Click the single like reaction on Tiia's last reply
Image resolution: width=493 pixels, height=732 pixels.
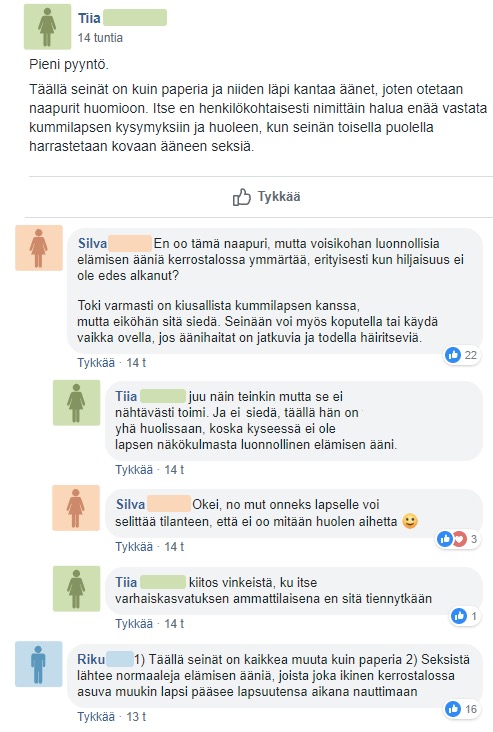click(x=465, y=616)
